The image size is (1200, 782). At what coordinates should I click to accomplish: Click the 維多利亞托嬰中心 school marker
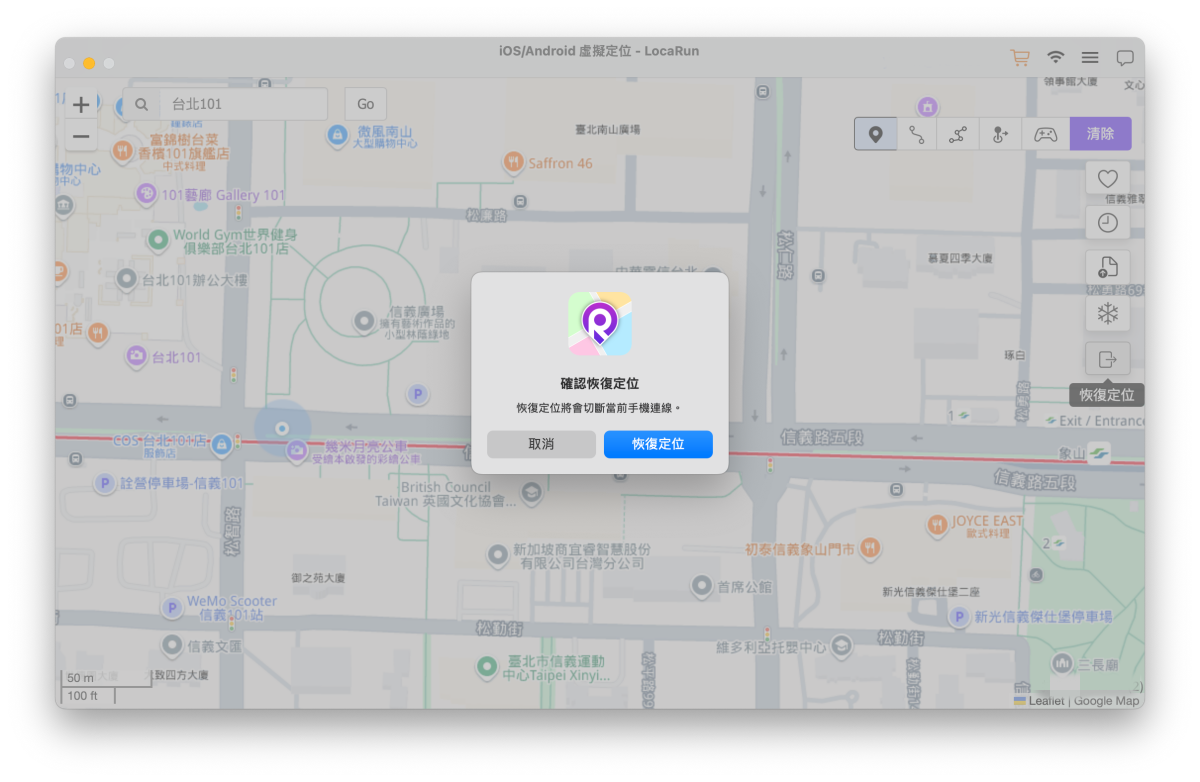[x=841, y=646]
